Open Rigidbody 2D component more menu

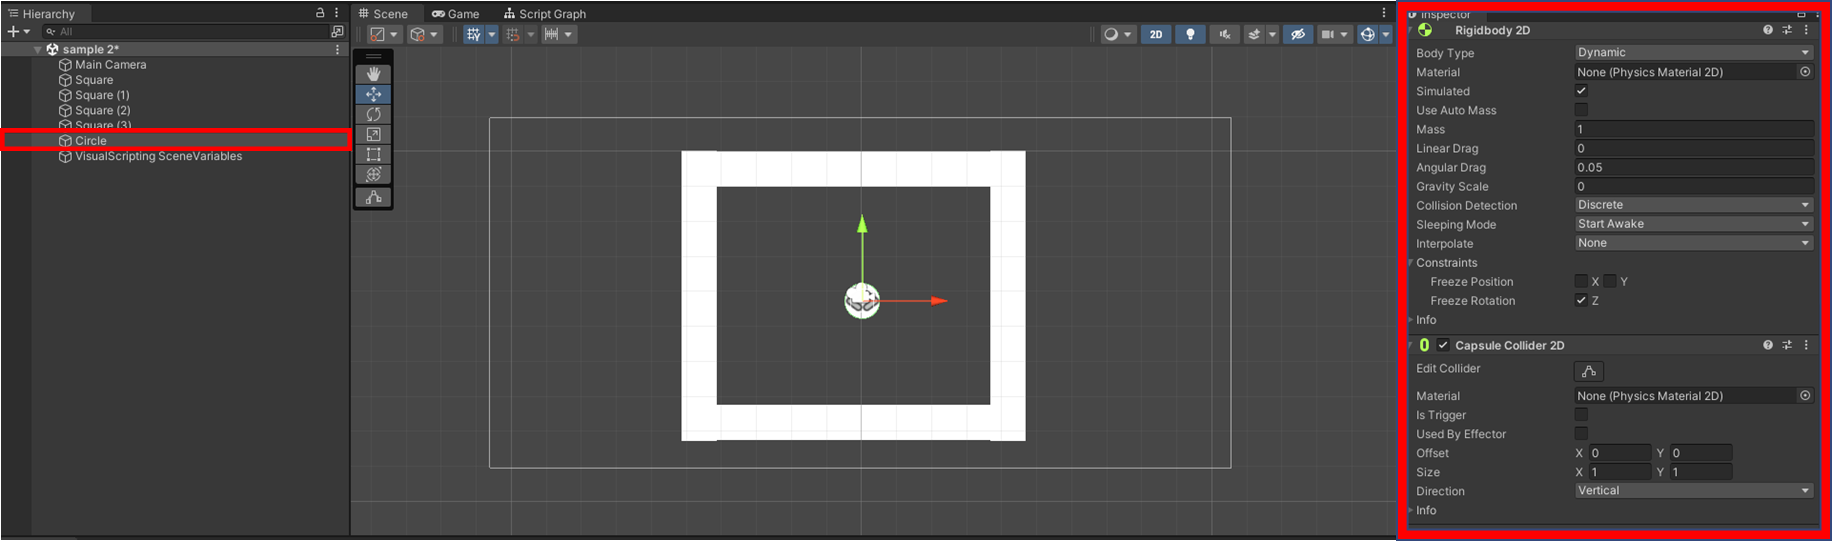pos(1806,30)
